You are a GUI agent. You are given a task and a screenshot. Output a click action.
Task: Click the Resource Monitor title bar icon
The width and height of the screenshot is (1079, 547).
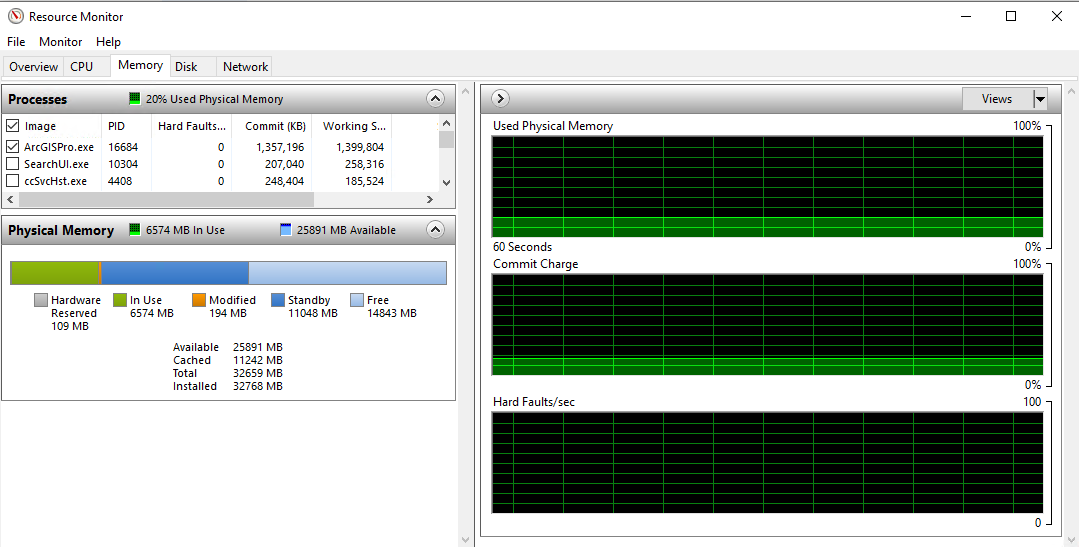15,16
